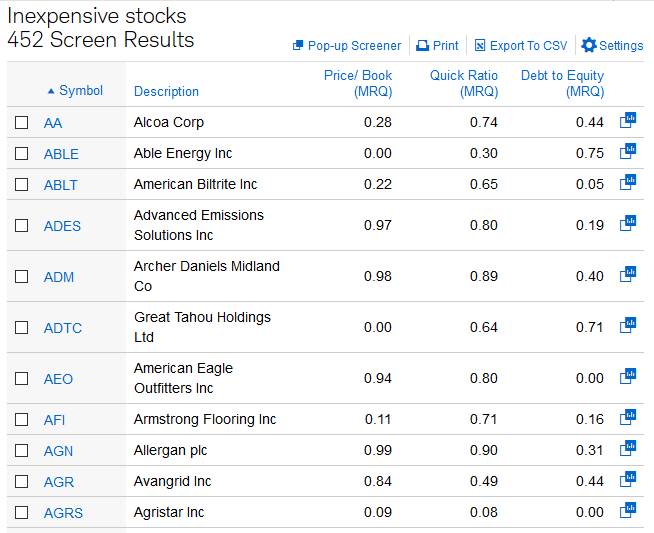Click the Print link

pos(445,45)
